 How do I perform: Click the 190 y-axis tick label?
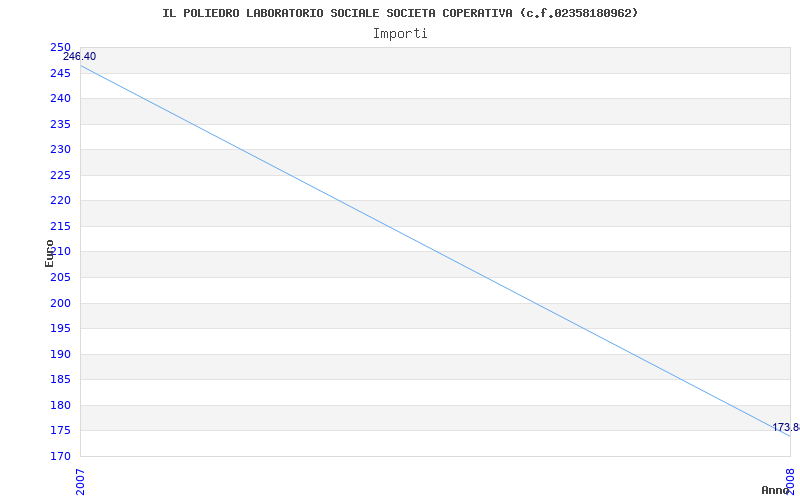pyautogui.click(x=60, y=355)
